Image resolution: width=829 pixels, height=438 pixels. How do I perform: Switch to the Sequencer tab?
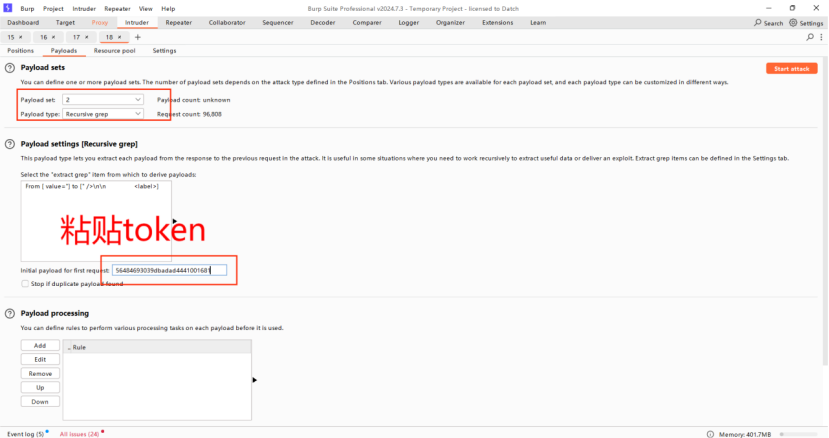(278, 23)
